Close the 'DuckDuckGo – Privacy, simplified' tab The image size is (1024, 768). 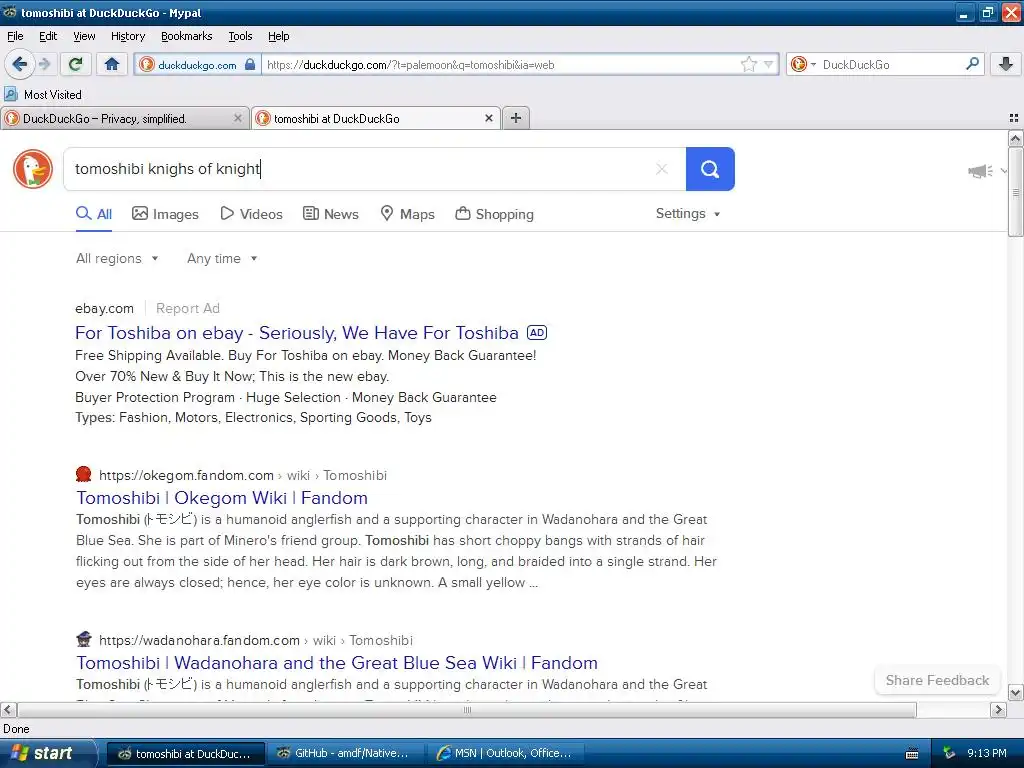click(238, 118)
